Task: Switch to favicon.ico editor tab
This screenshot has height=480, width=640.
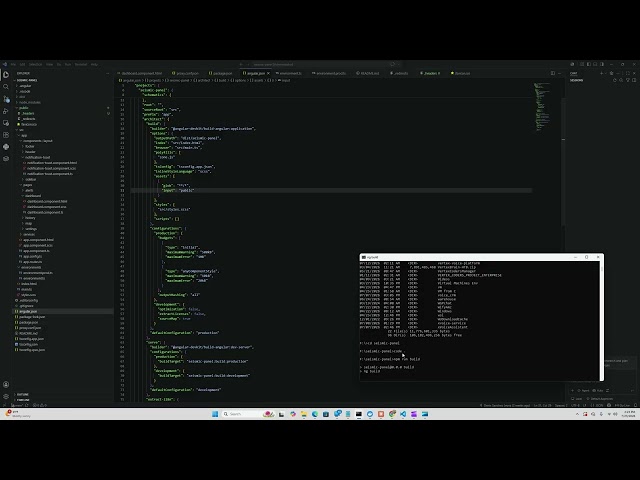Action: point(461,73)
